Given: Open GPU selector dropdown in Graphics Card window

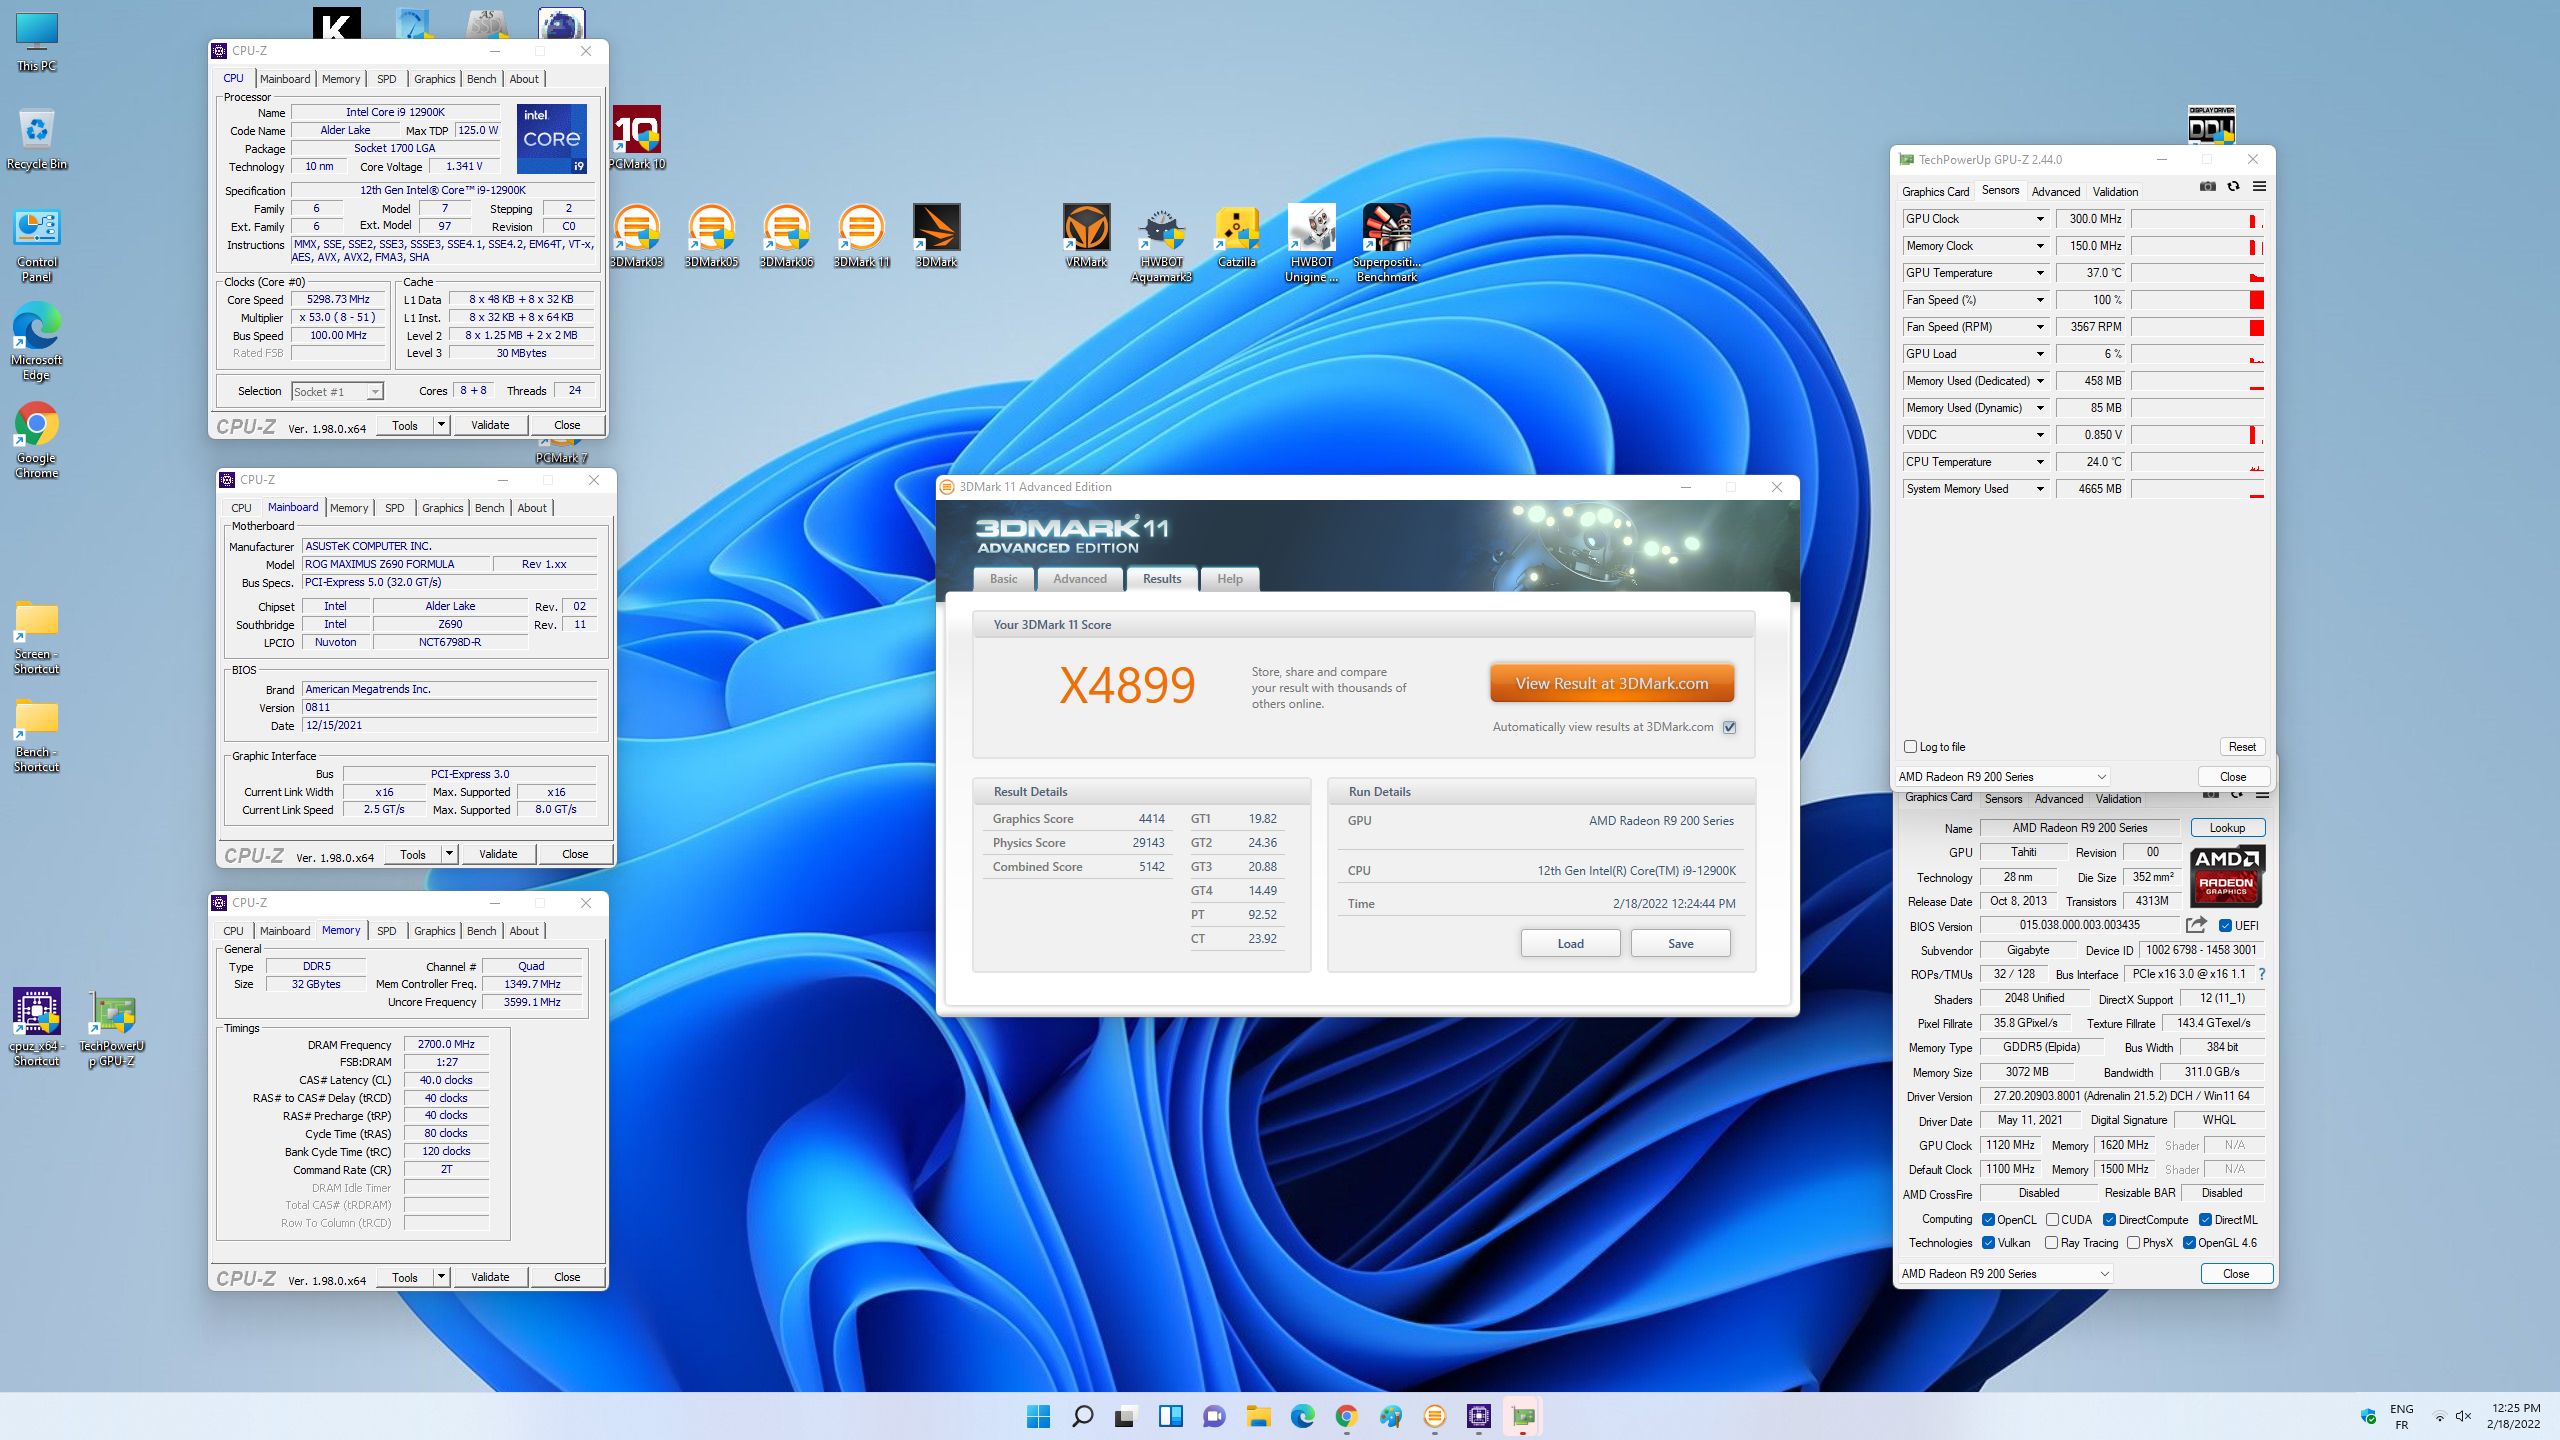Looking at the screenshot, I should click(x=2006, y=1274).
